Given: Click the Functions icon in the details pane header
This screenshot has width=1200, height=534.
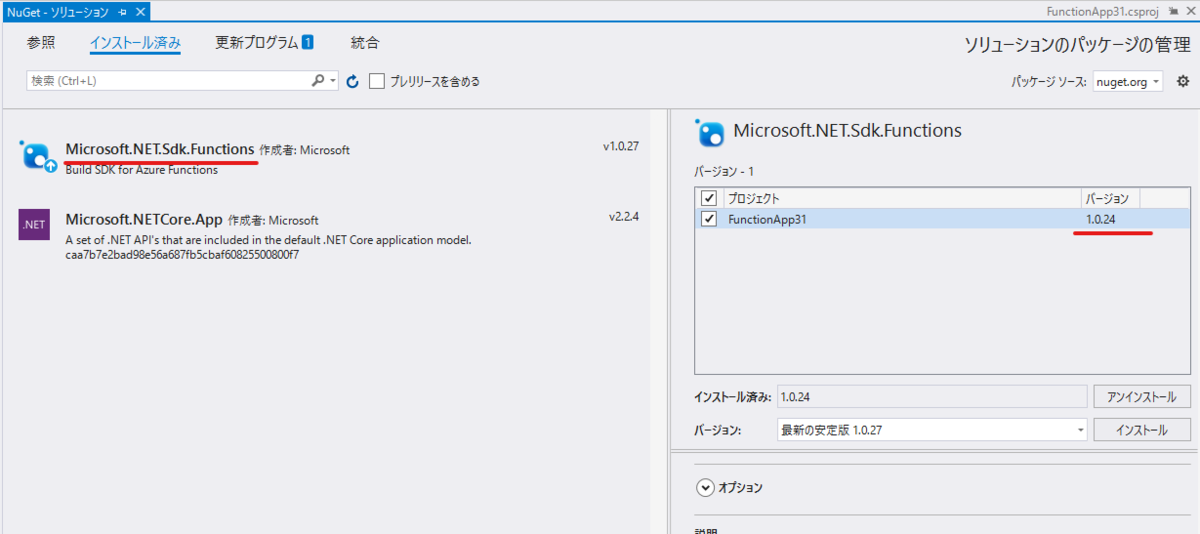Looking at the screenshot, I should point(711,133).
